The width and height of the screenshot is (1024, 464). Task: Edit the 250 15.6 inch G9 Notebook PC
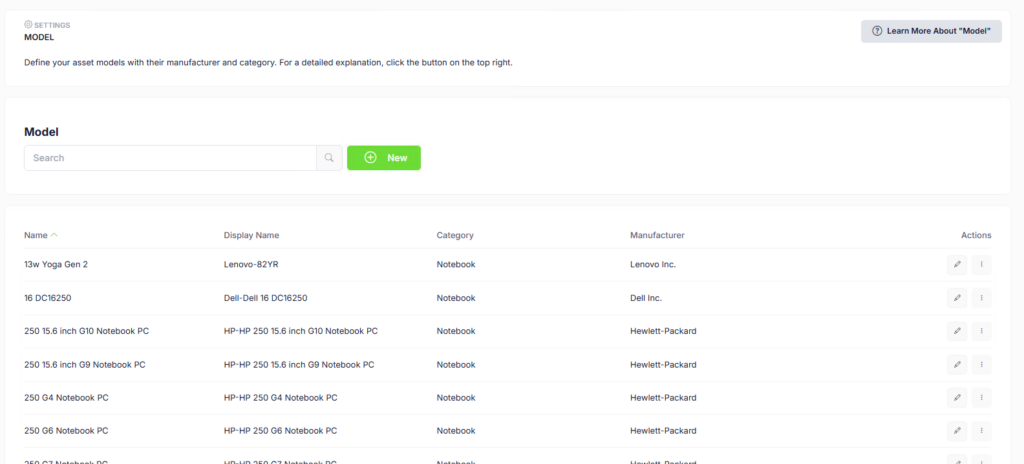point(957,365)
